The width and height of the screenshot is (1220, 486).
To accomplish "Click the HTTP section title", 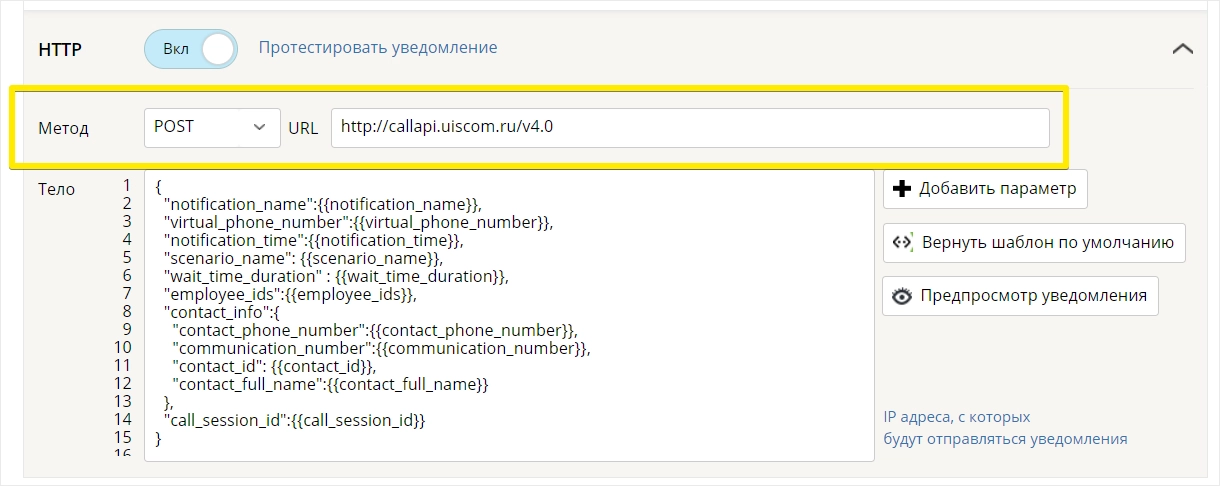I will pos(59,49).
